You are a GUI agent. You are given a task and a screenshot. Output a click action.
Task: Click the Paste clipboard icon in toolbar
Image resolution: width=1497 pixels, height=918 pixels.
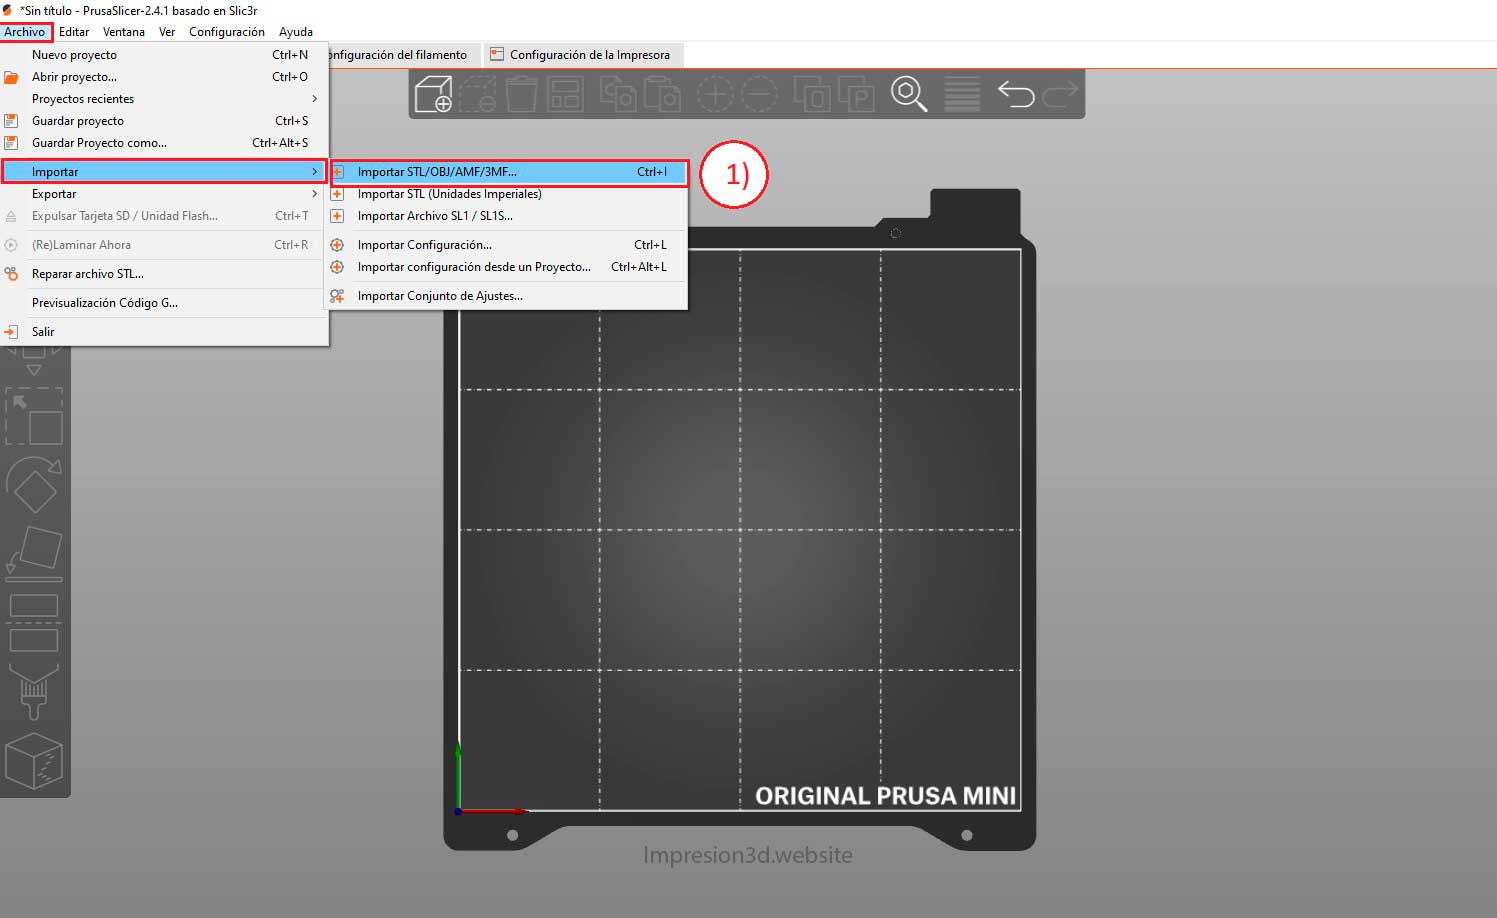tap(662, 94)
